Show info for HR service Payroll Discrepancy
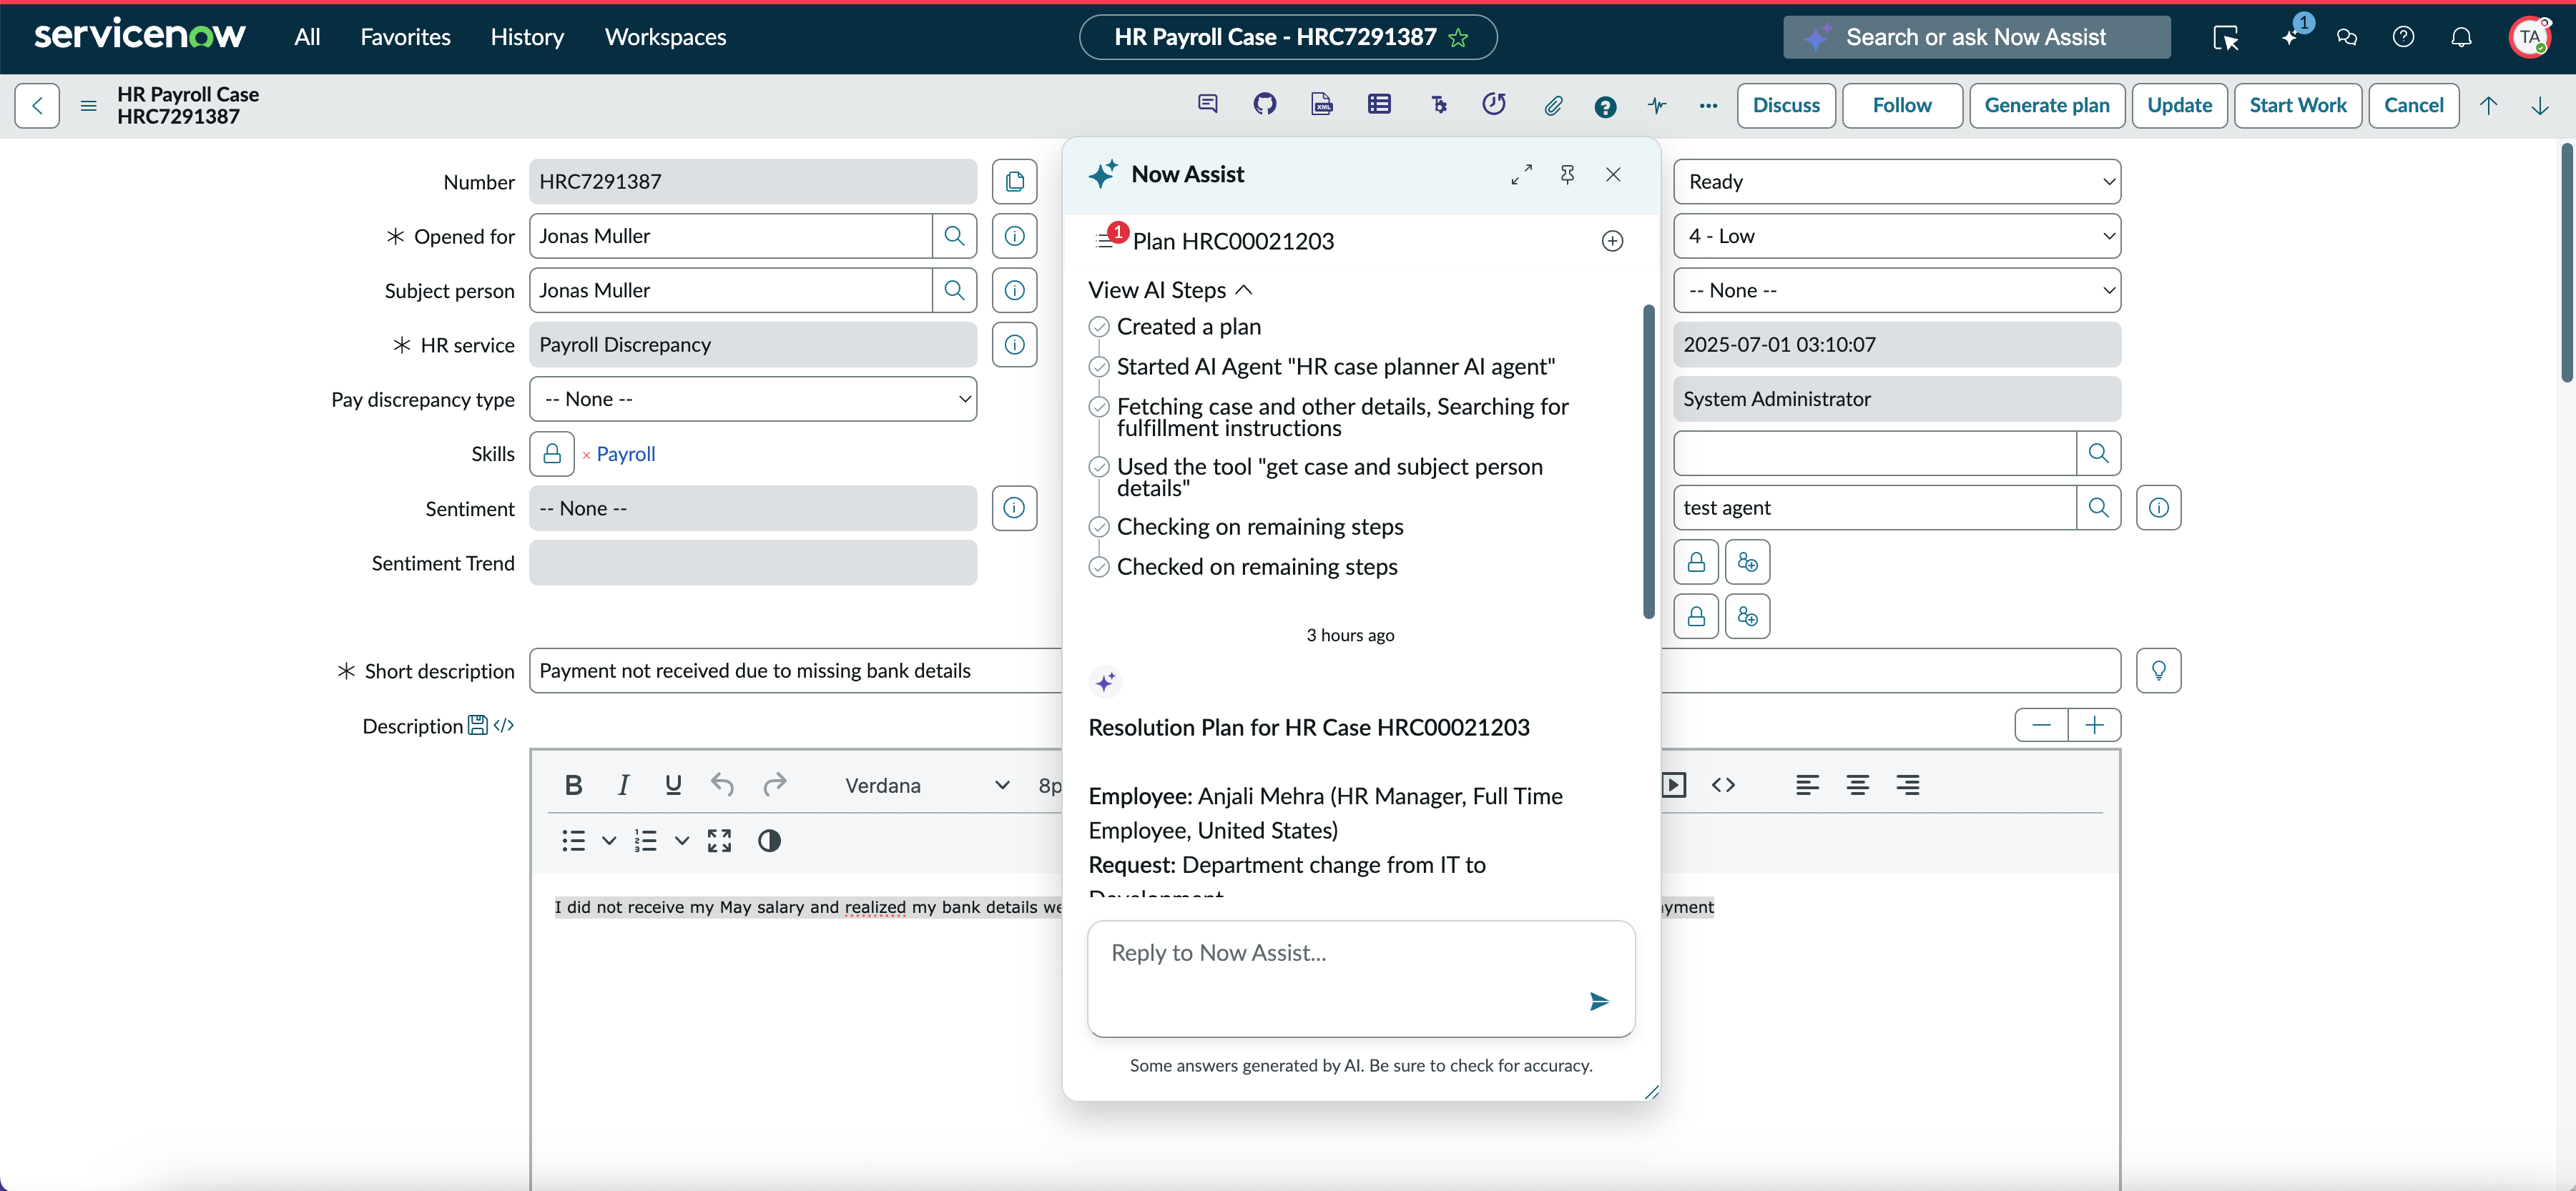This screenshot has width=2576, height=1191. coord(1014,345)
